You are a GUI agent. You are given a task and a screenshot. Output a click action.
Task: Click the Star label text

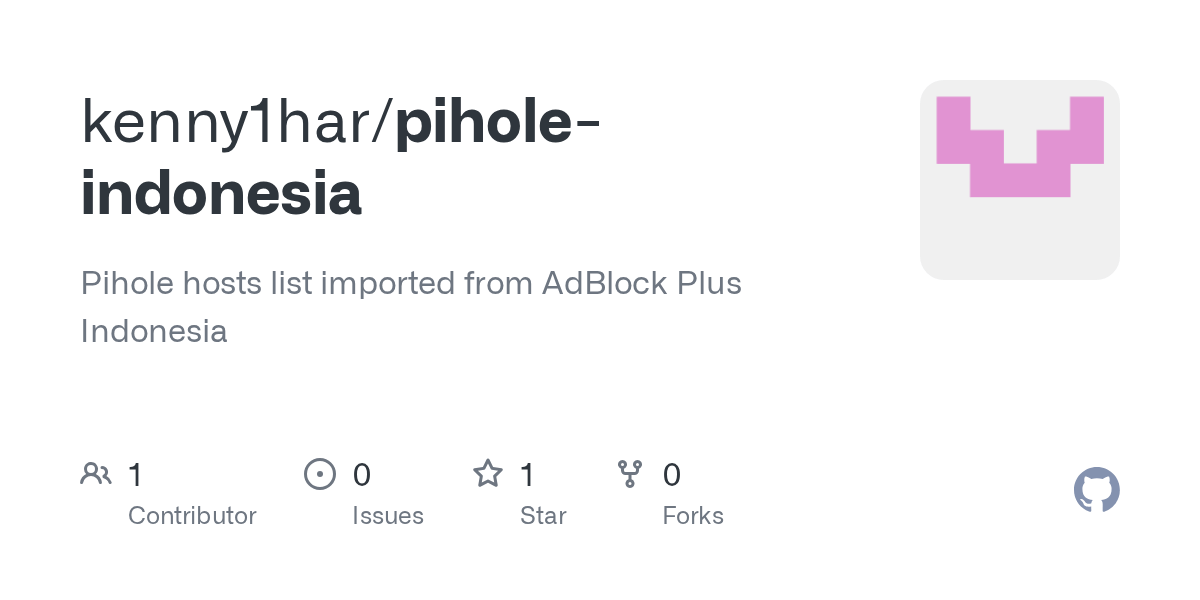click(x=543, y=516)
